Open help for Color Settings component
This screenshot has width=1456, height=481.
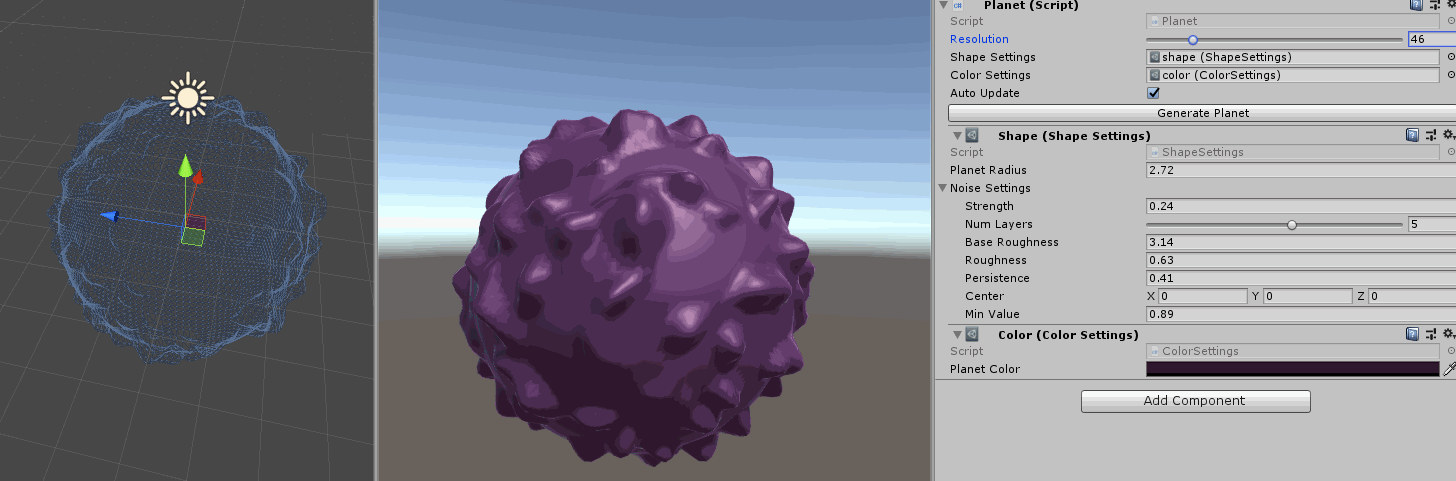(1412, 334)
